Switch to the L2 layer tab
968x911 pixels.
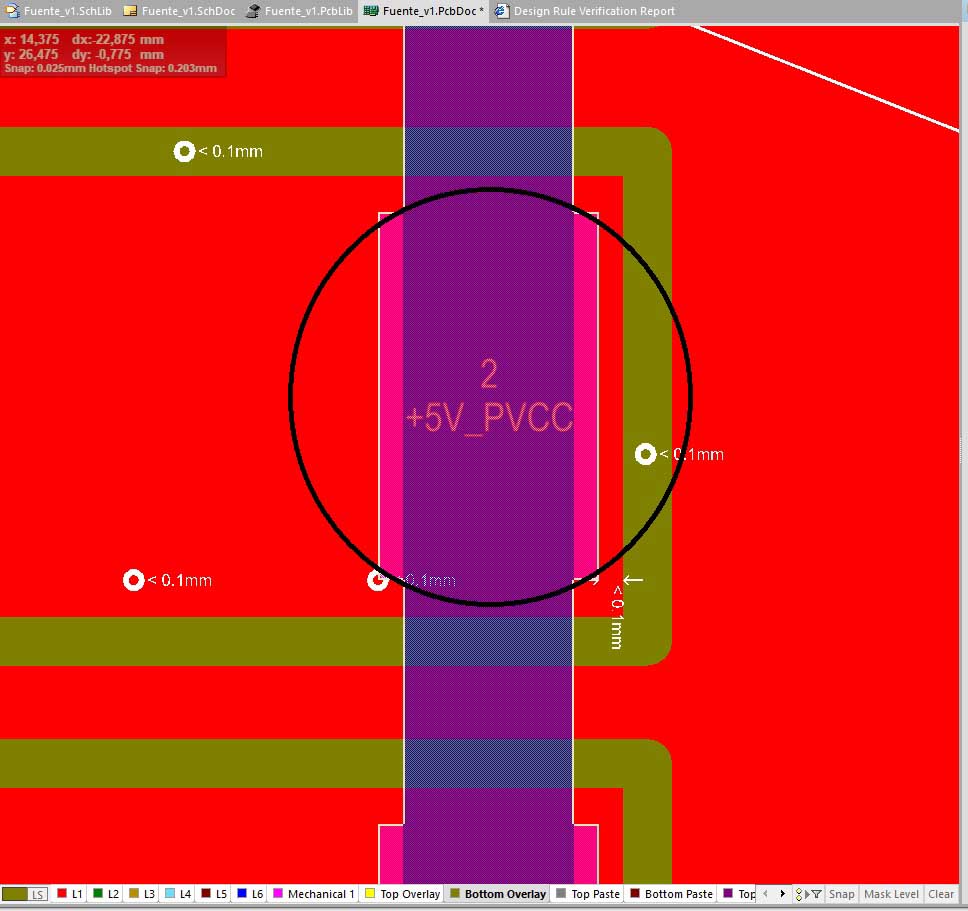107,894
